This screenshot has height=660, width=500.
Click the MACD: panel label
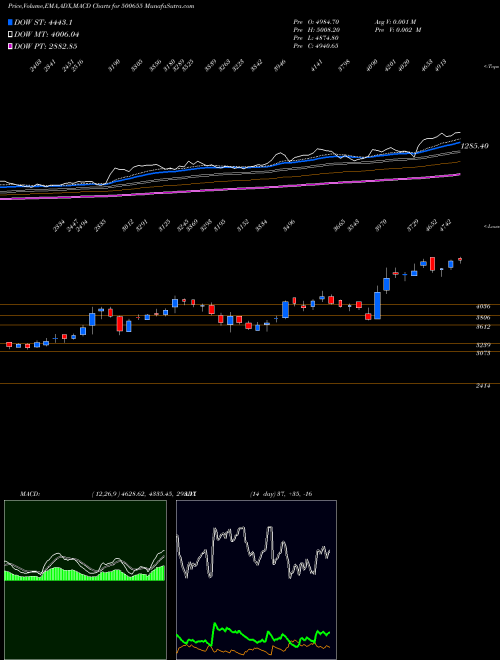30,494
